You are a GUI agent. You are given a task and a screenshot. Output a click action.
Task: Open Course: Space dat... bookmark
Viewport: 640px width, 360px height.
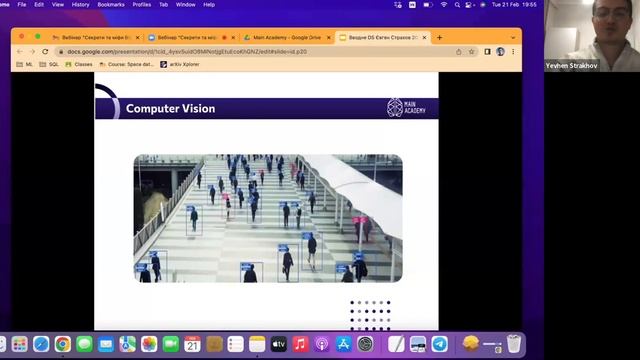point(127,64)
